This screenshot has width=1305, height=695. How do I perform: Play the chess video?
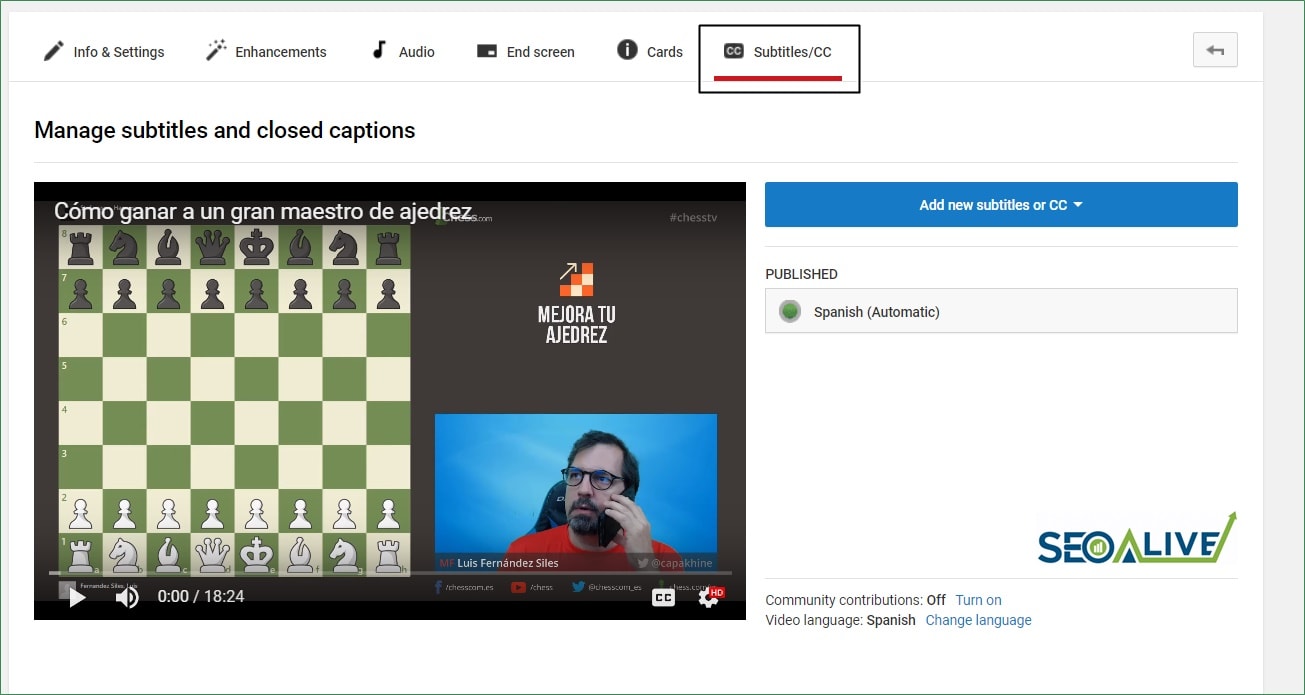[x=77, y=596]
